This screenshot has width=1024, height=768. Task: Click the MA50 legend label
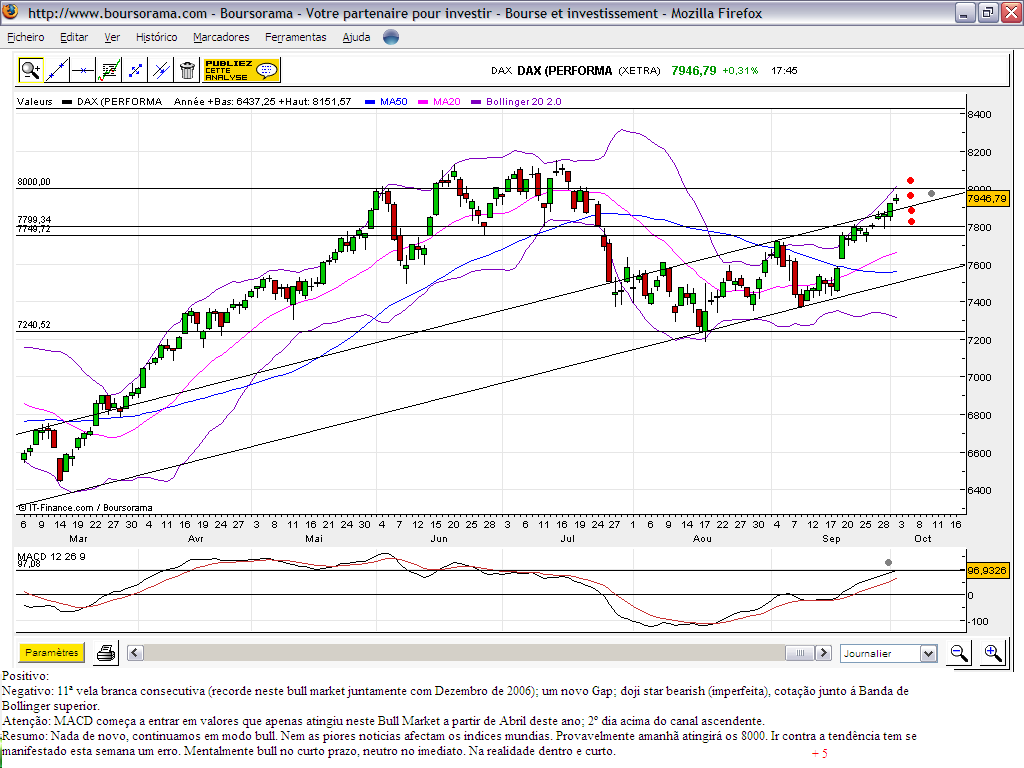point(394,101)
